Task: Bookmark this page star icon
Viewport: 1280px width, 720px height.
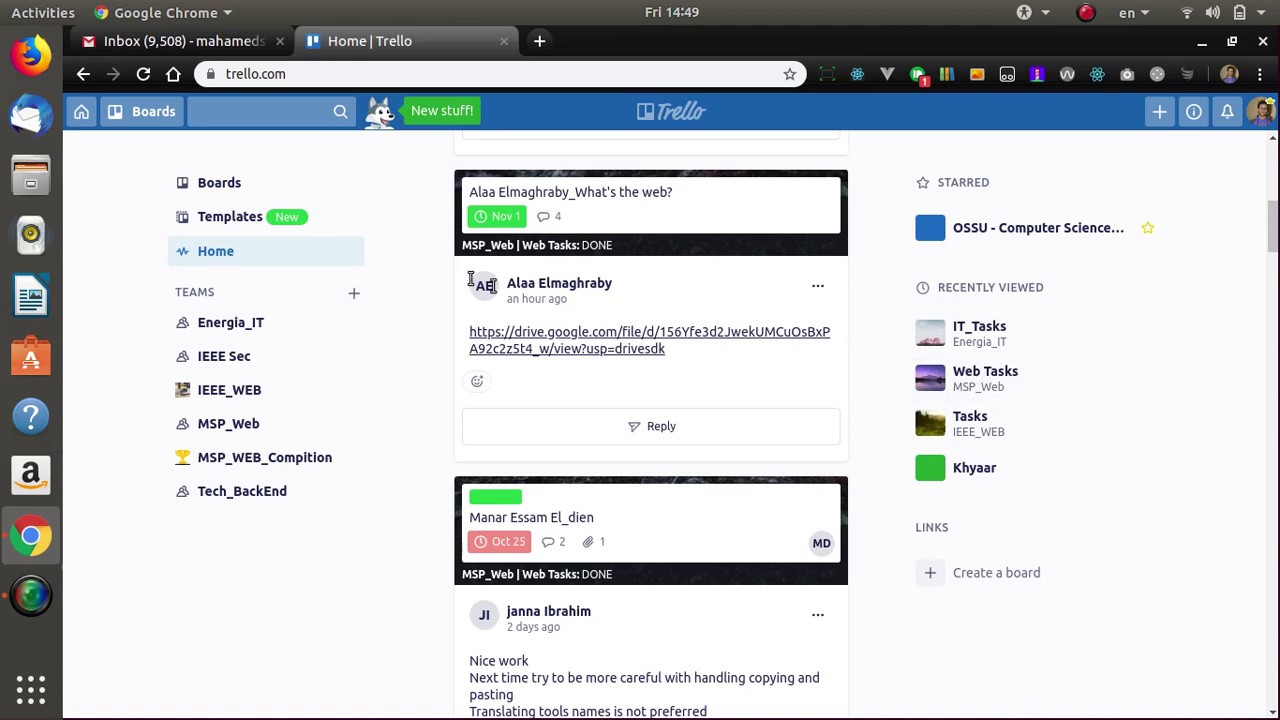Action: pyautogui.click(x=789, y=74)
